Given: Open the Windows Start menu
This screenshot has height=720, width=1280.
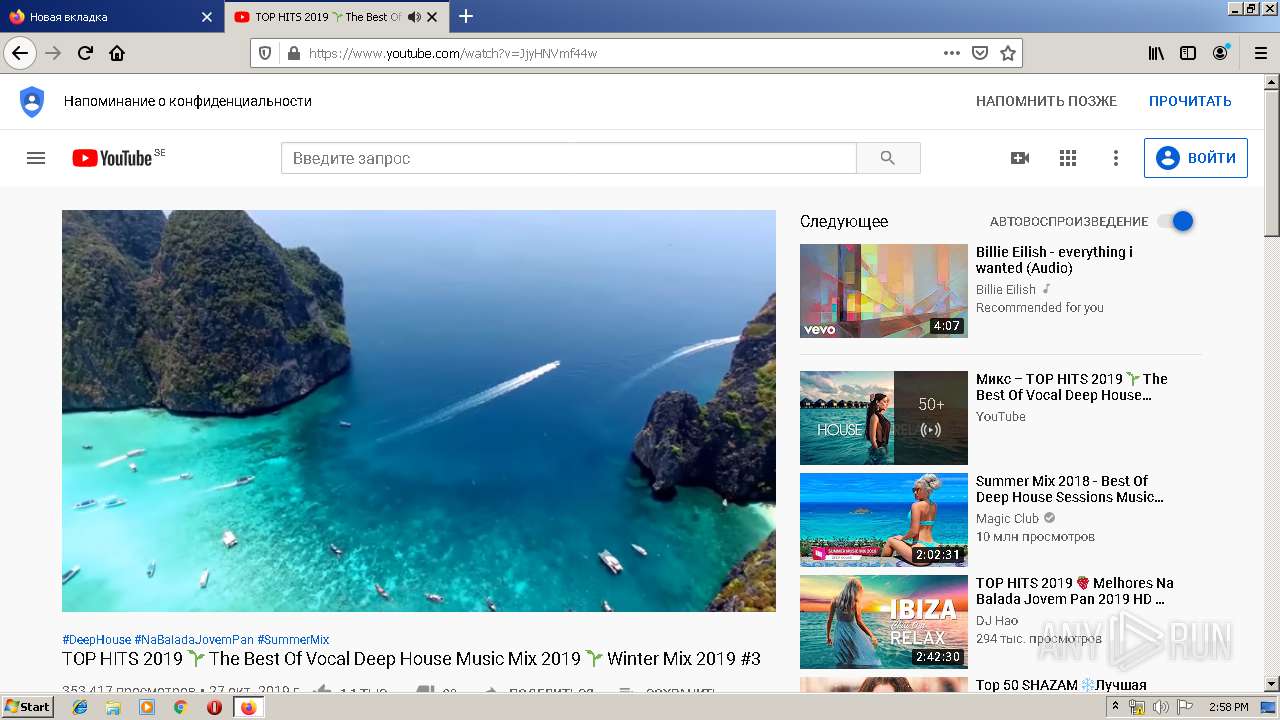Looking at the screenshot, I should point(27,707).
